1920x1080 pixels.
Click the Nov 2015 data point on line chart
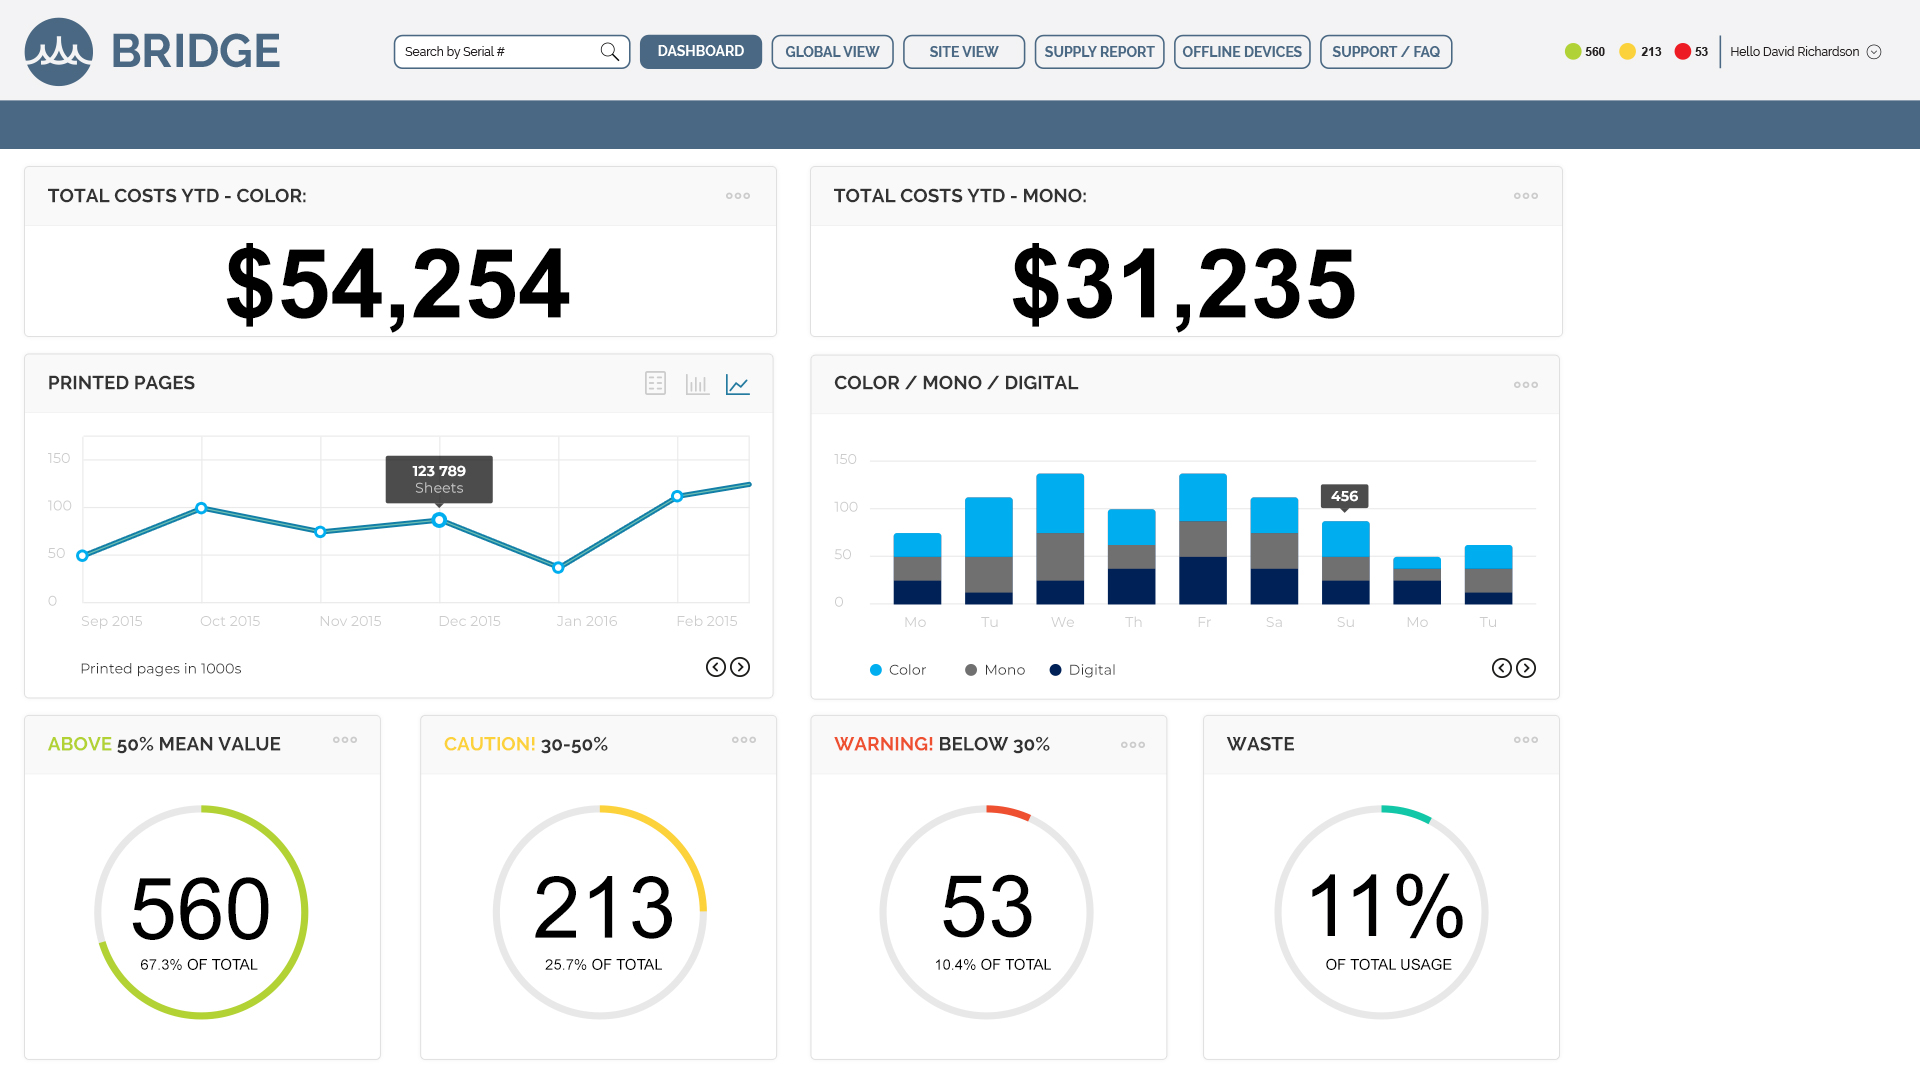coord(320,532)
